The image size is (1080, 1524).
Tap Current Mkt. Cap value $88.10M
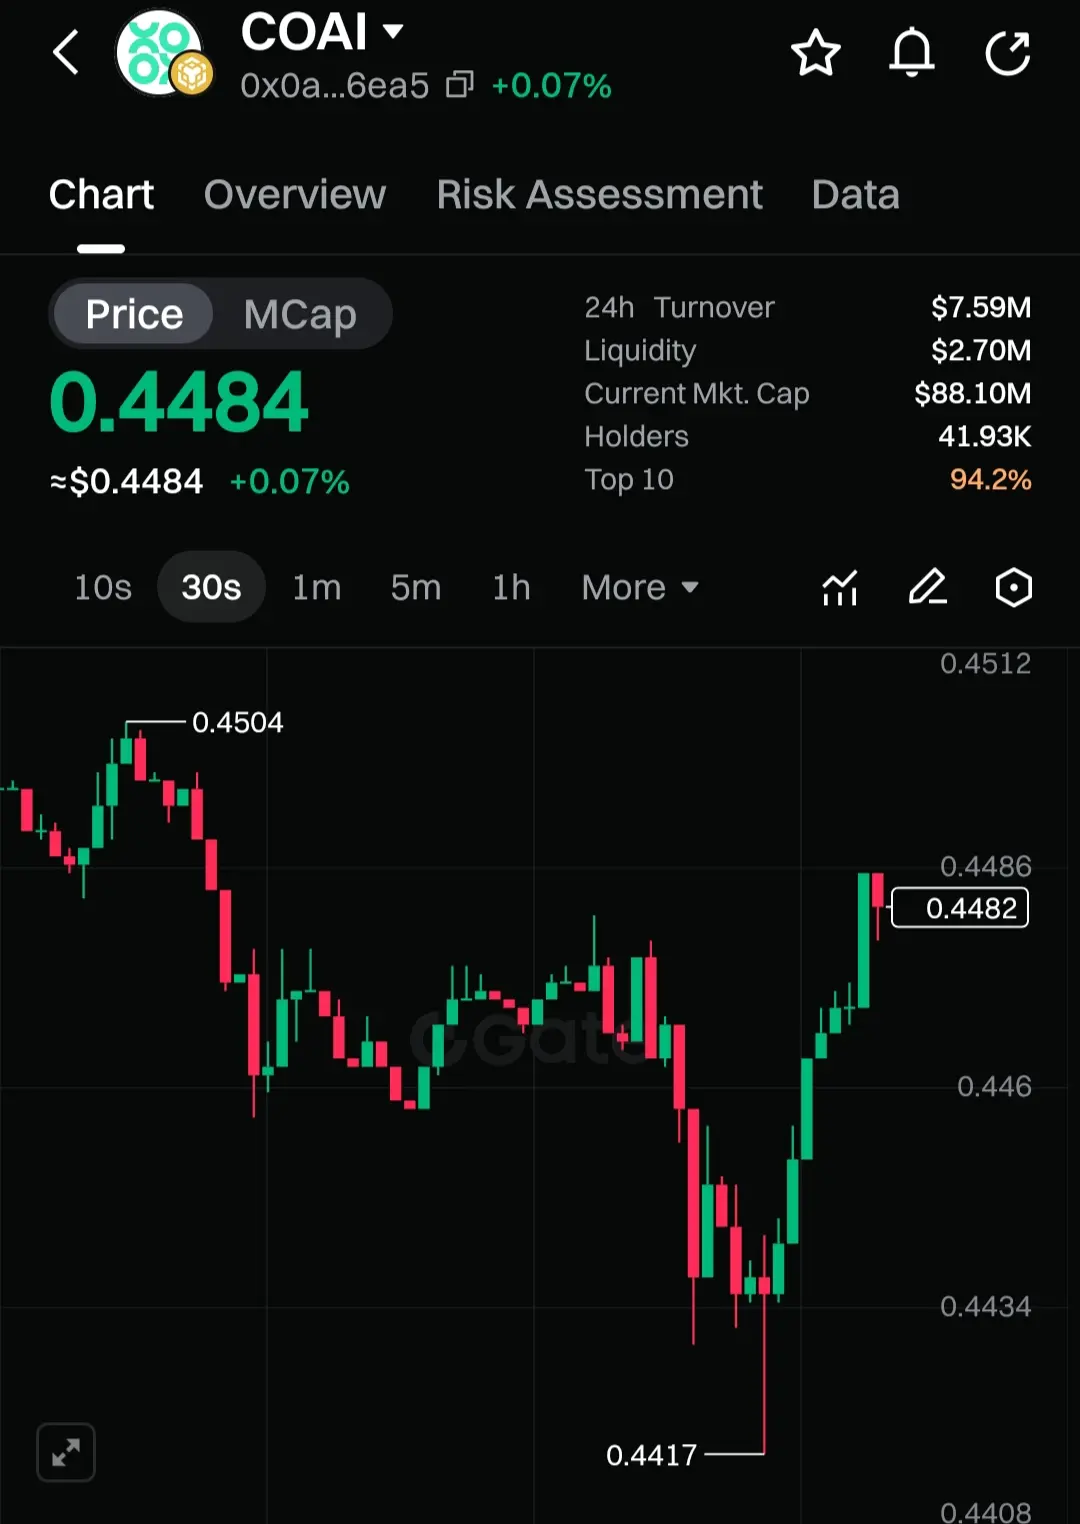pos(973,393)
